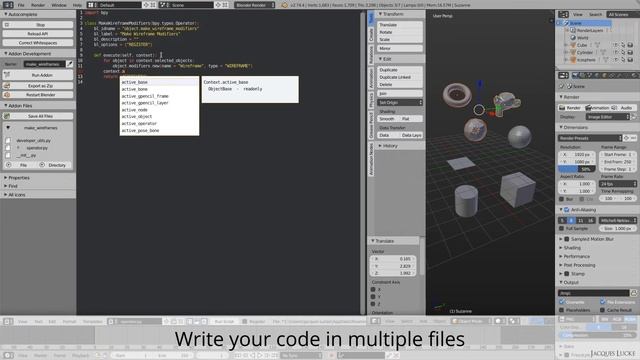Collapse the Addon Files panel
640x360 pixels.
pos(6,105)
